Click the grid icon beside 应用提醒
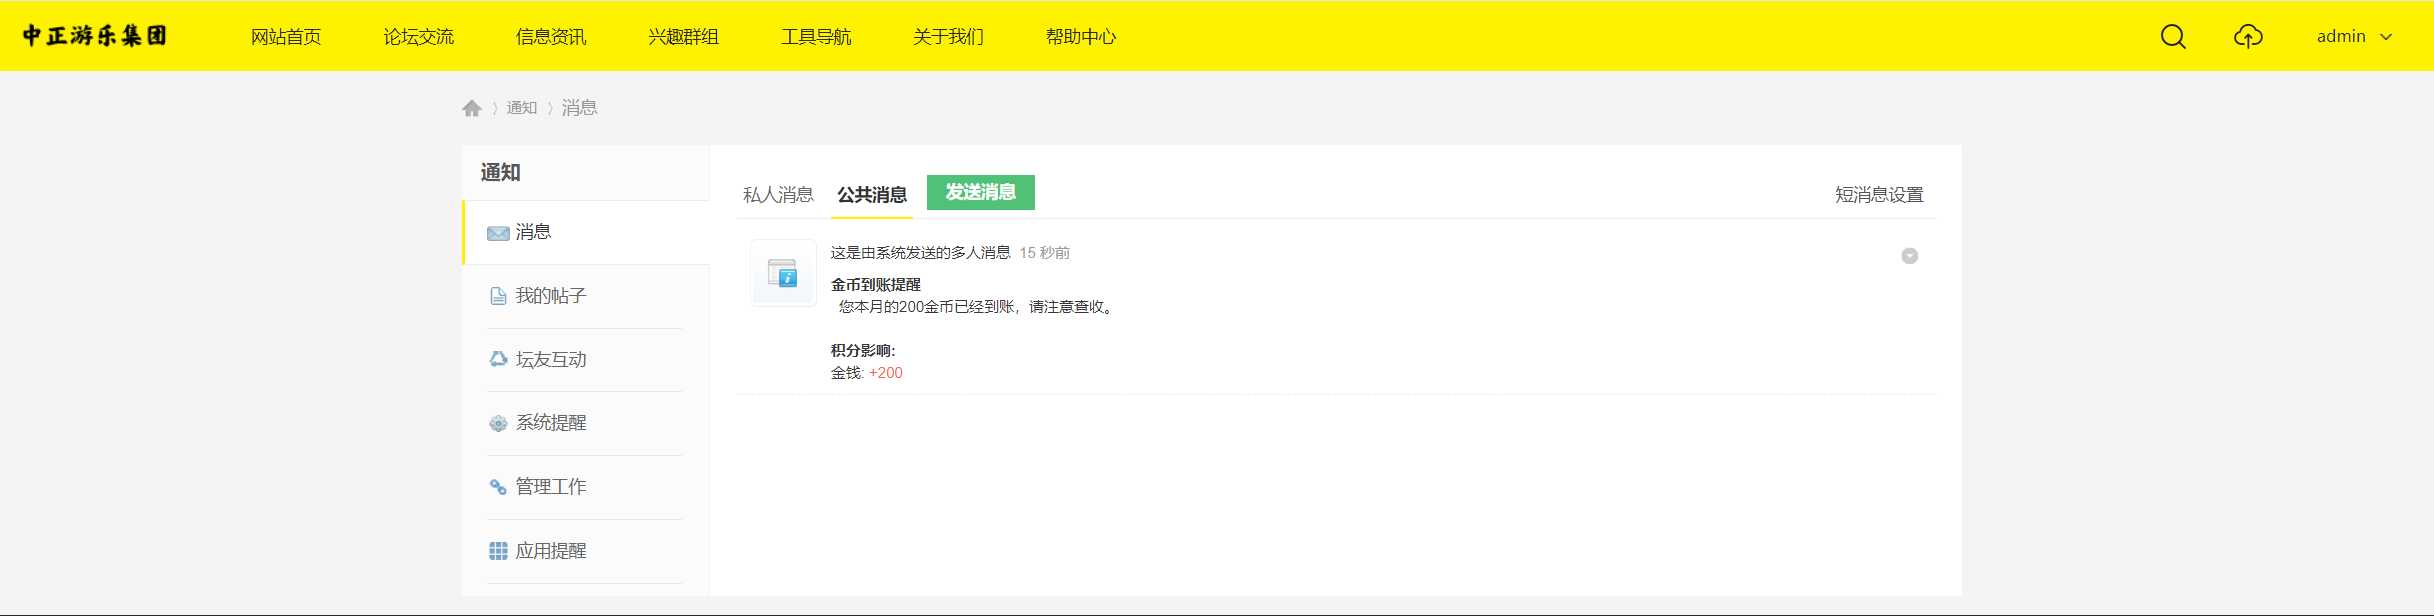Image resolution: width=2434 pixels, height=616 pixels. (x=498, y=551)
